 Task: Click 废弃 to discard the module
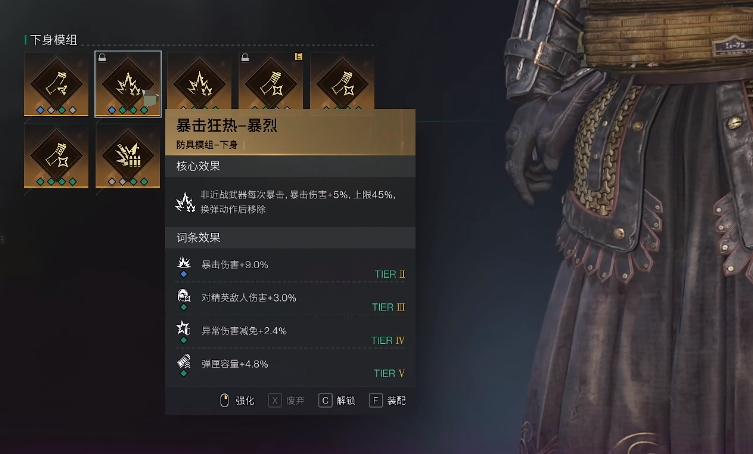point(287,400)
